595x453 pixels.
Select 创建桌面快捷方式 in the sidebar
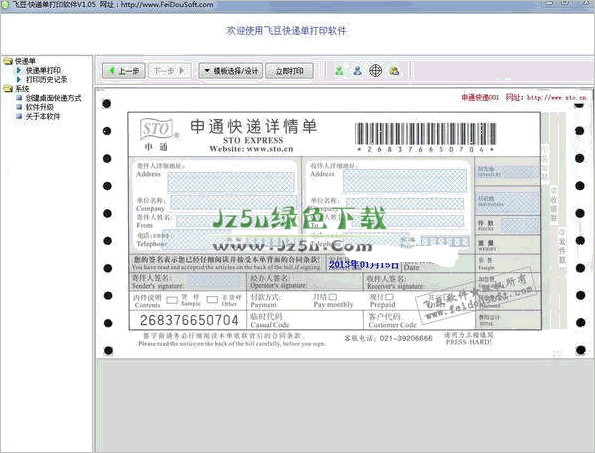pyautogui.click(x=53, y=98)
